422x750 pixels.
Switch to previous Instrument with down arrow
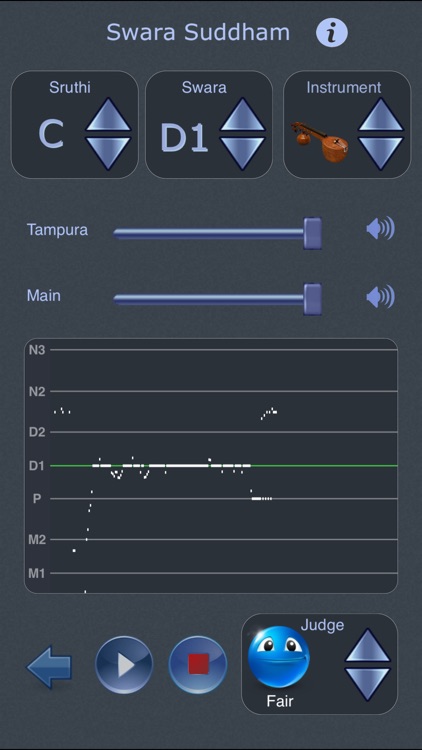(381, 153)
